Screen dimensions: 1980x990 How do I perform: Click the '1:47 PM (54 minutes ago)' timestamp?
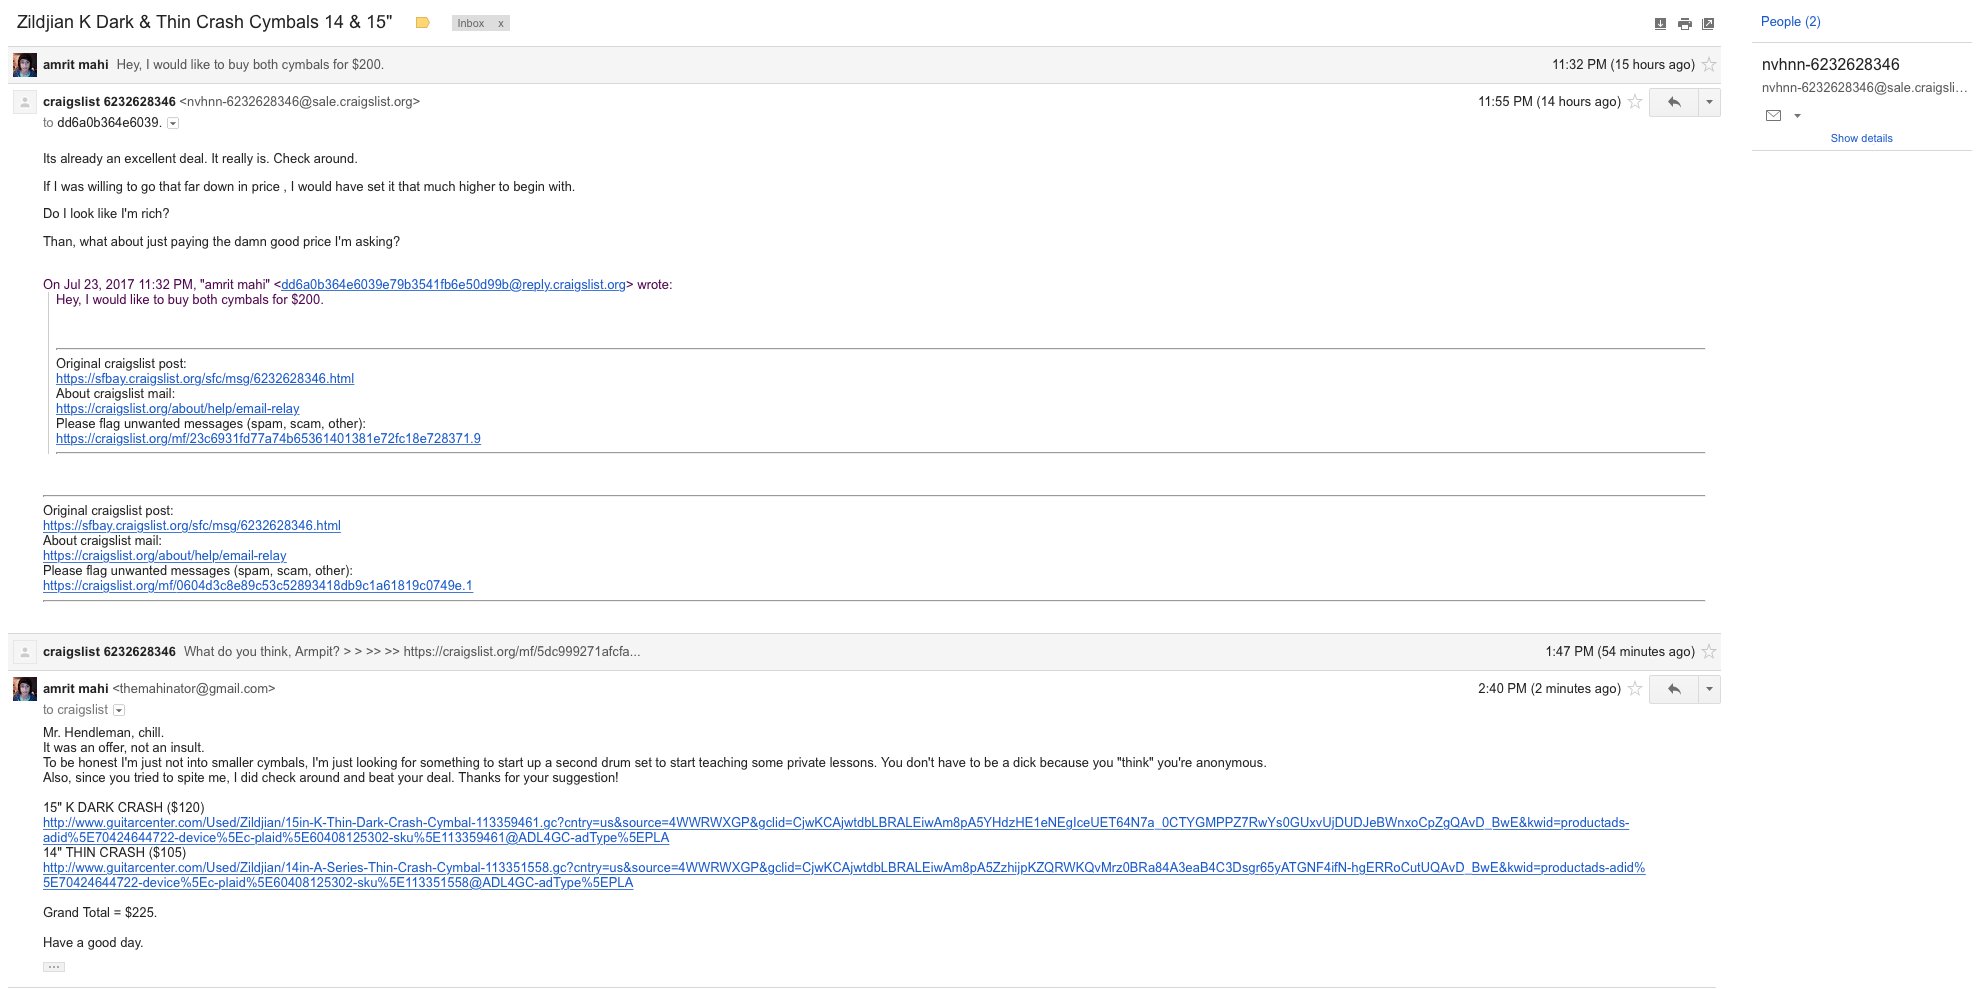1620,652
